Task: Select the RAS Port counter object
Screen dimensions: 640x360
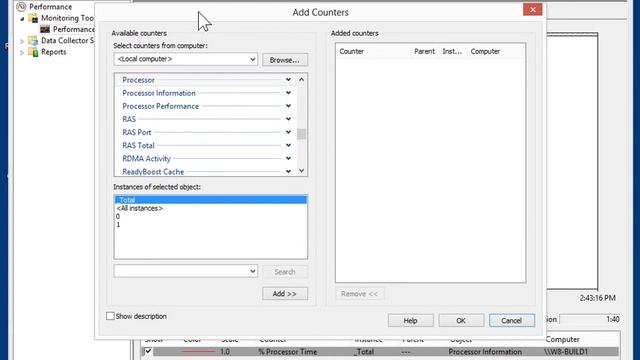Action: [x=137, y=132]
